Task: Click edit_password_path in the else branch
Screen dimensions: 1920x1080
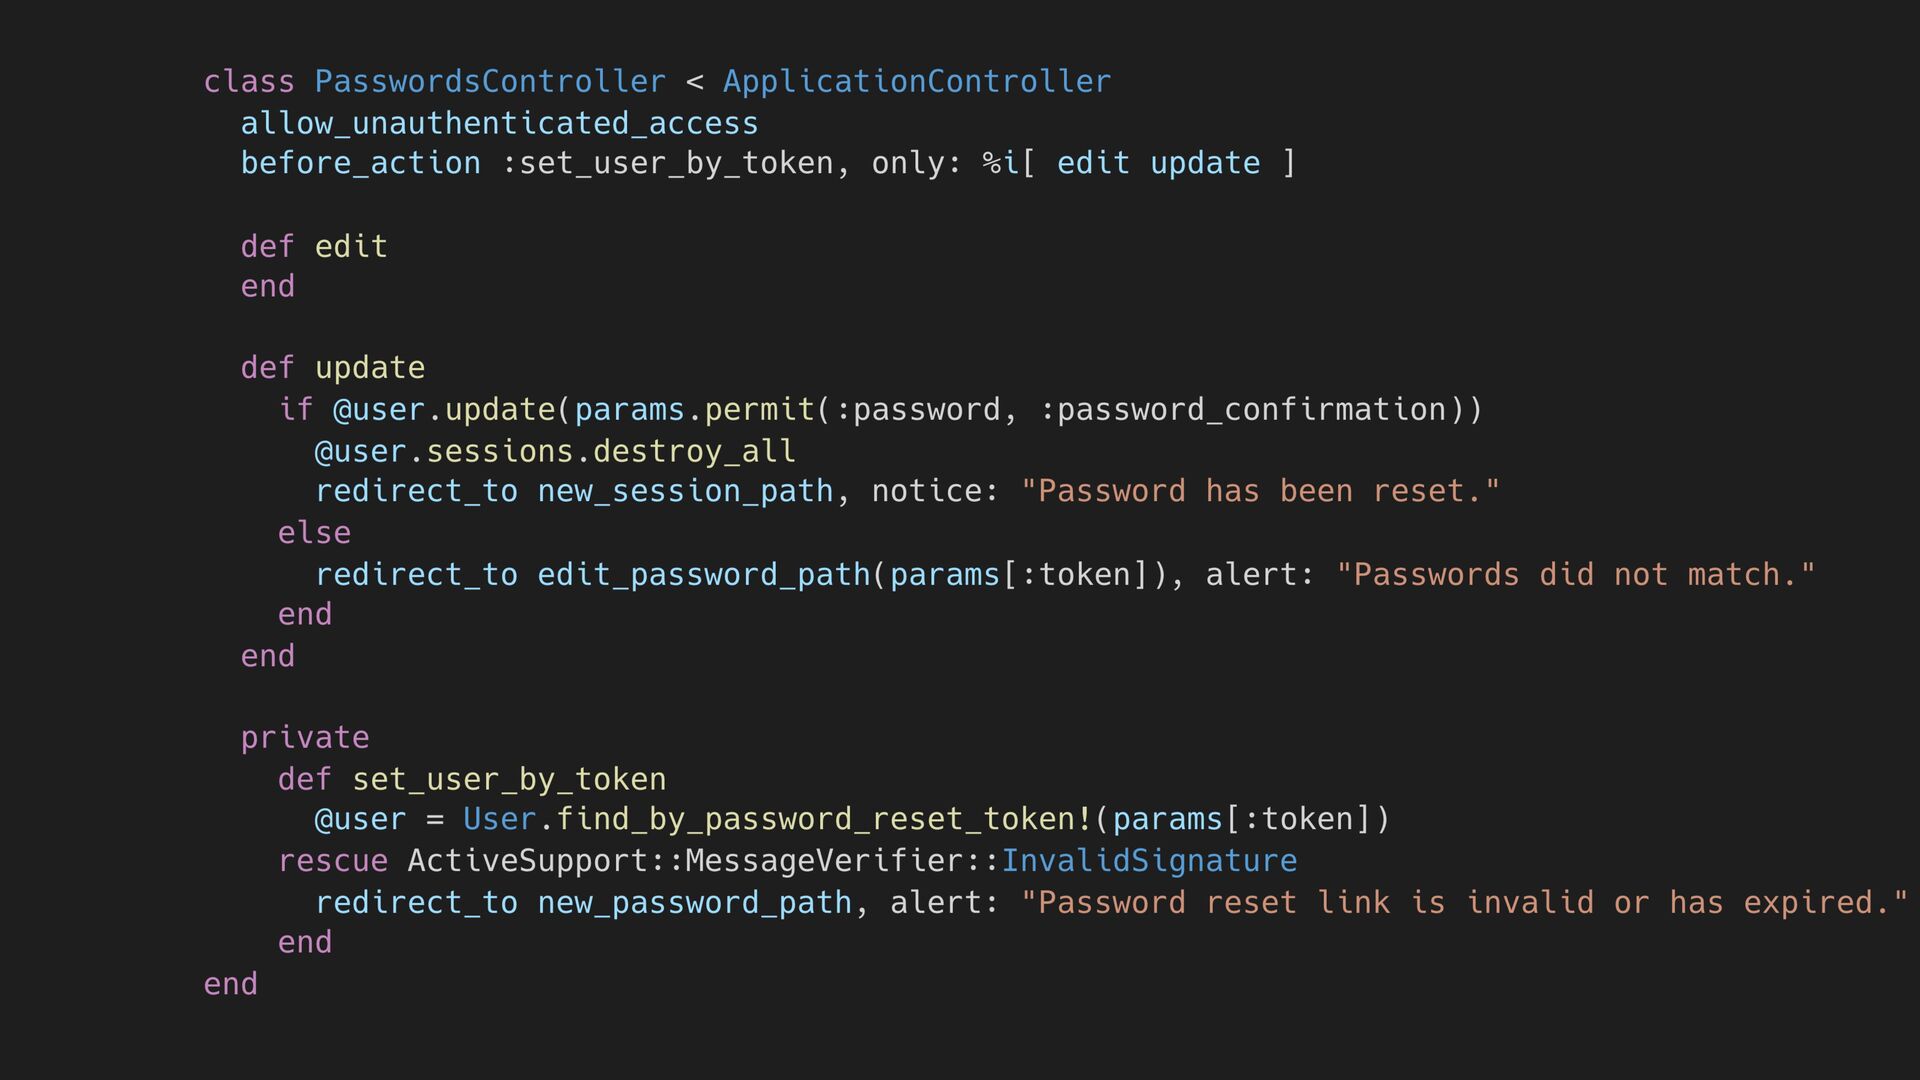Action: point(704,574)
